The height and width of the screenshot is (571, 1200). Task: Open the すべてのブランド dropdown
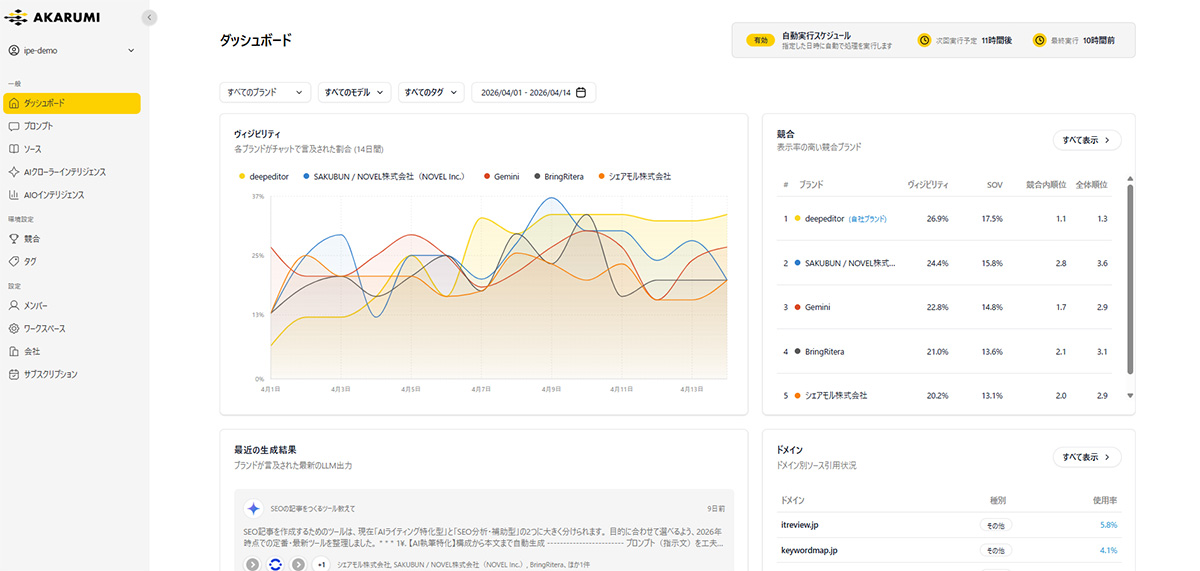[265, 92]
